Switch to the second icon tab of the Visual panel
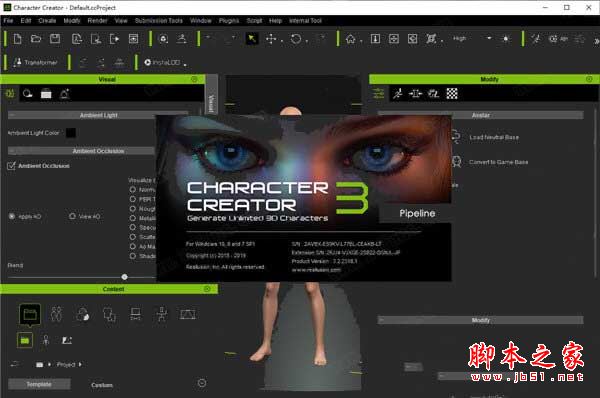Image resolution: width=600 pixels, height=398 pixels. pyautogui.click(x=28, y=93)
